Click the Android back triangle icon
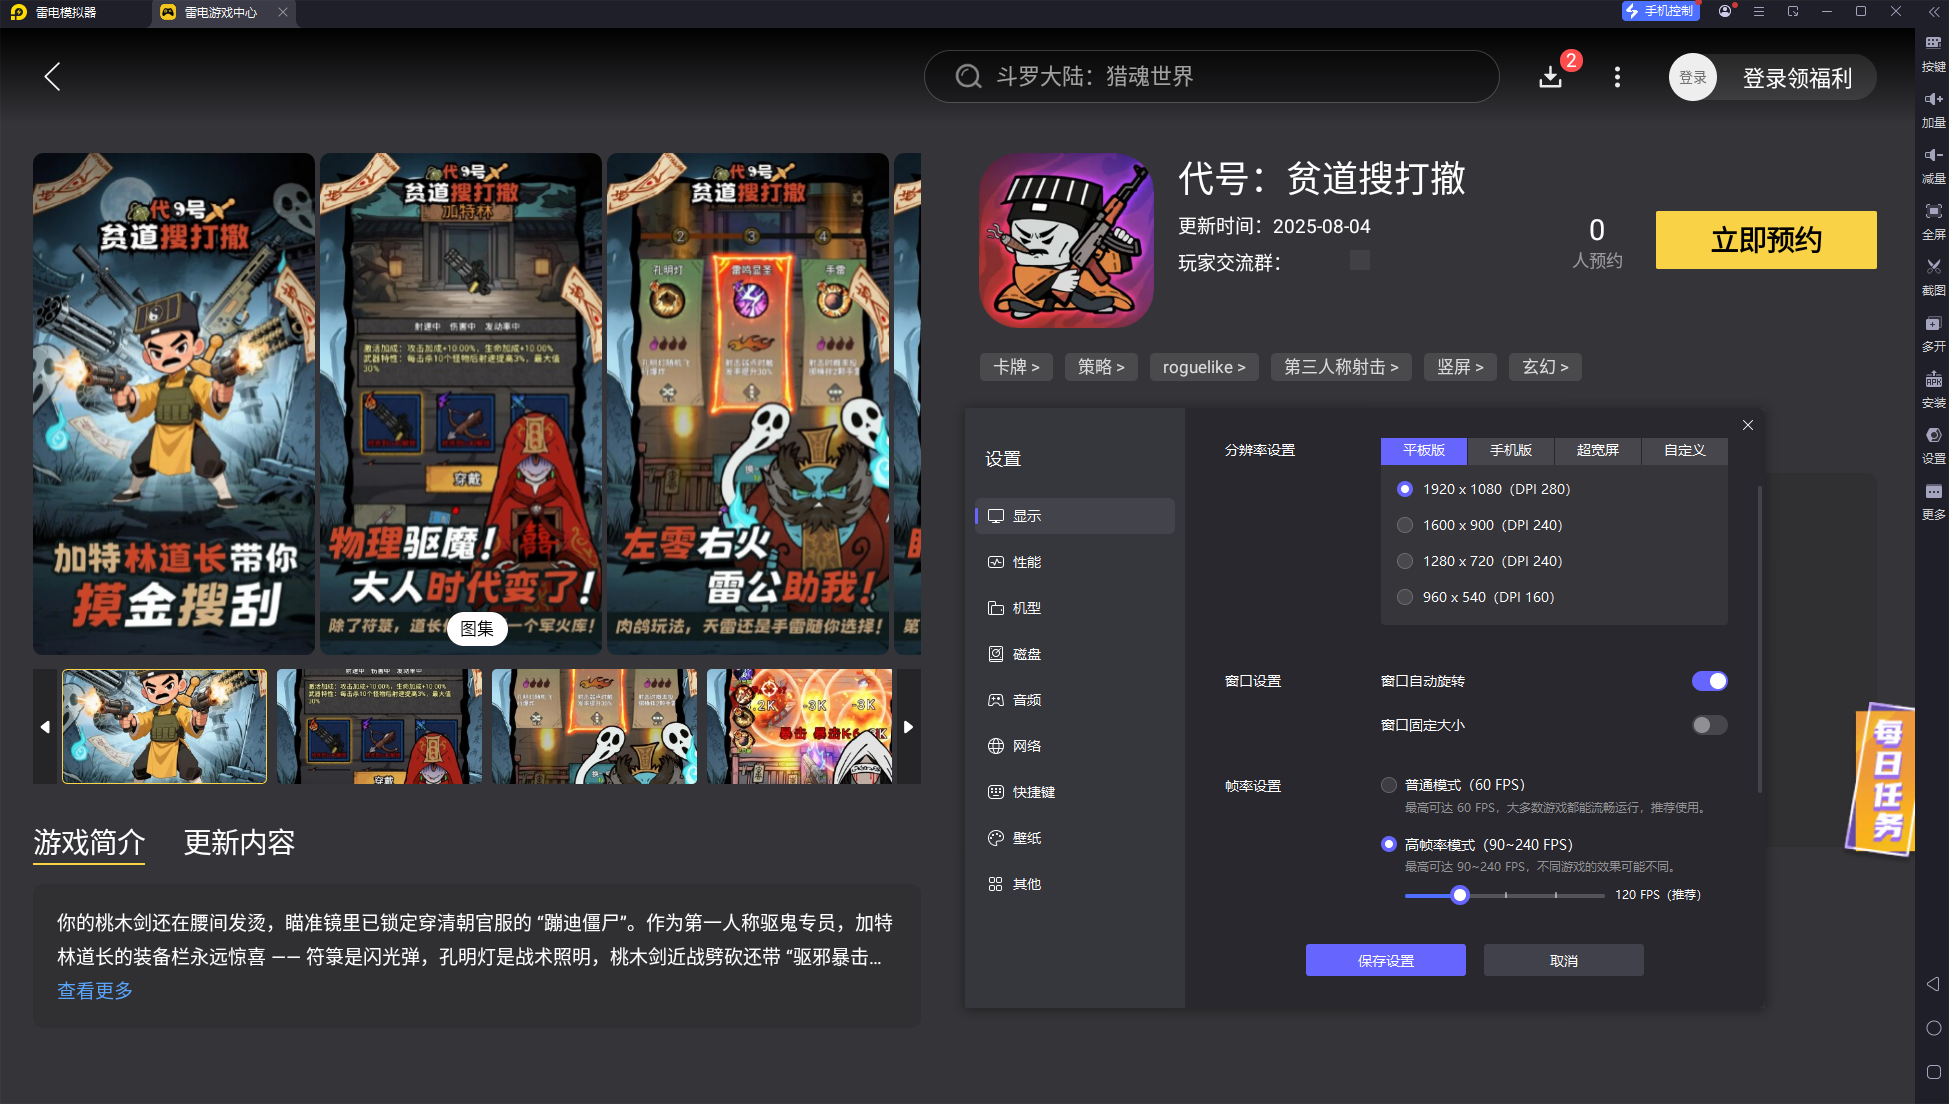 point(1933,984)
